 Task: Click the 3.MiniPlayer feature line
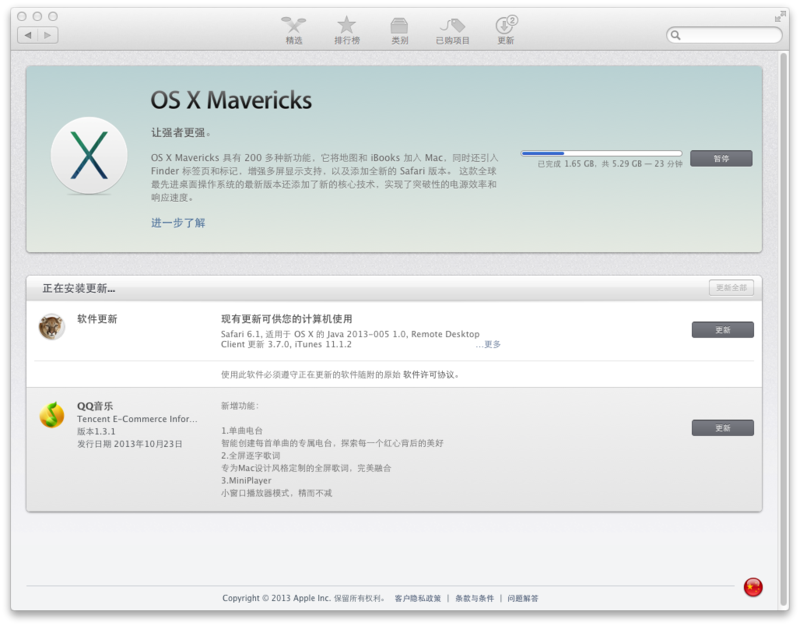pos(246,481)
